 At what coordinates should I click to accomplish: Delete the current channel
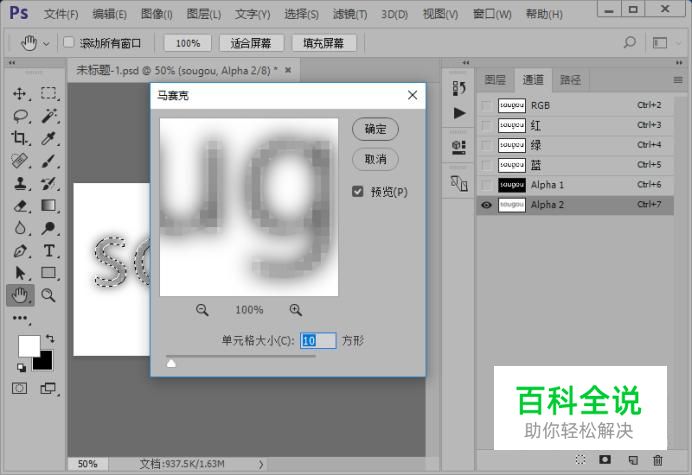658,460
